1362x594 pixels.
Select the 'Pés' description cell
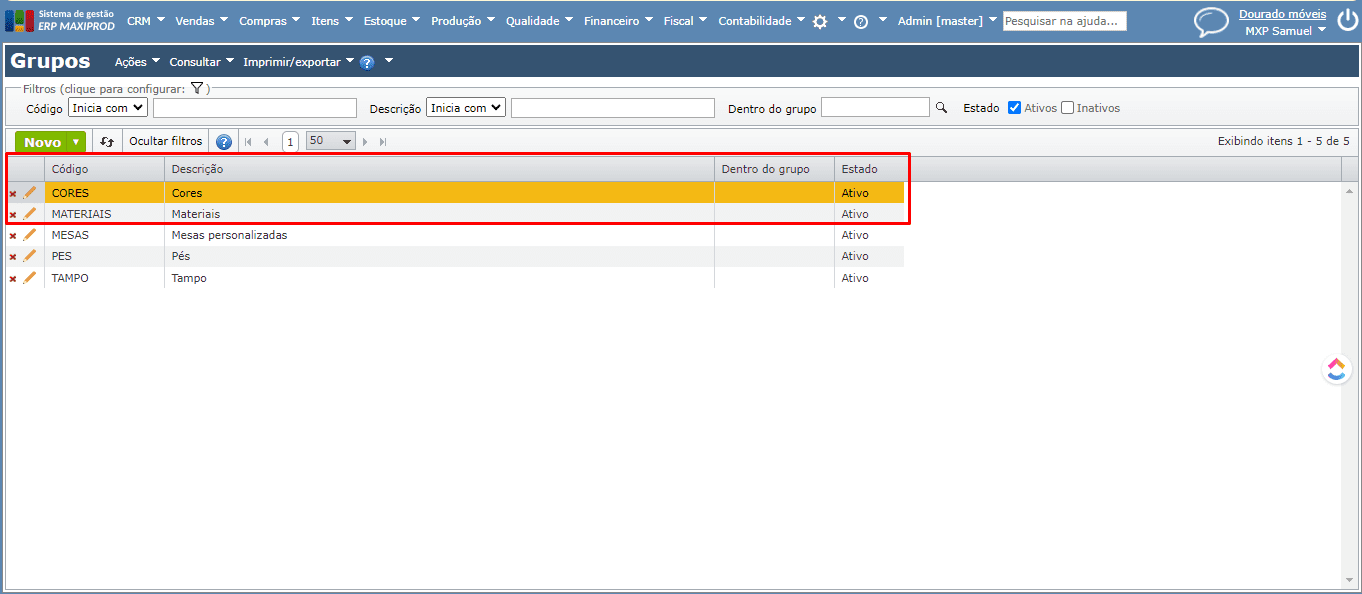[x=439, y=256]
